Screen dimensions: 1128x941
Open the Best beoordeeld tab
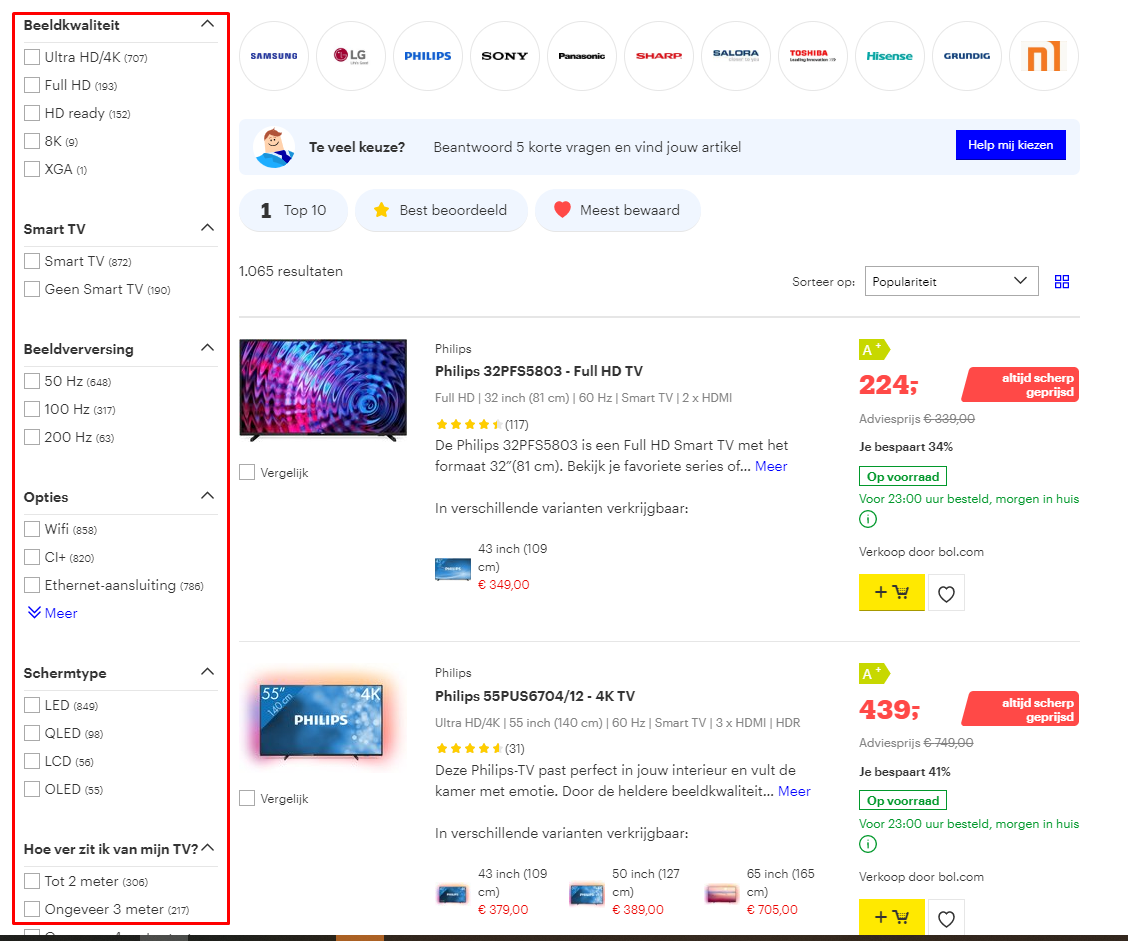click(x=440, y=211)
